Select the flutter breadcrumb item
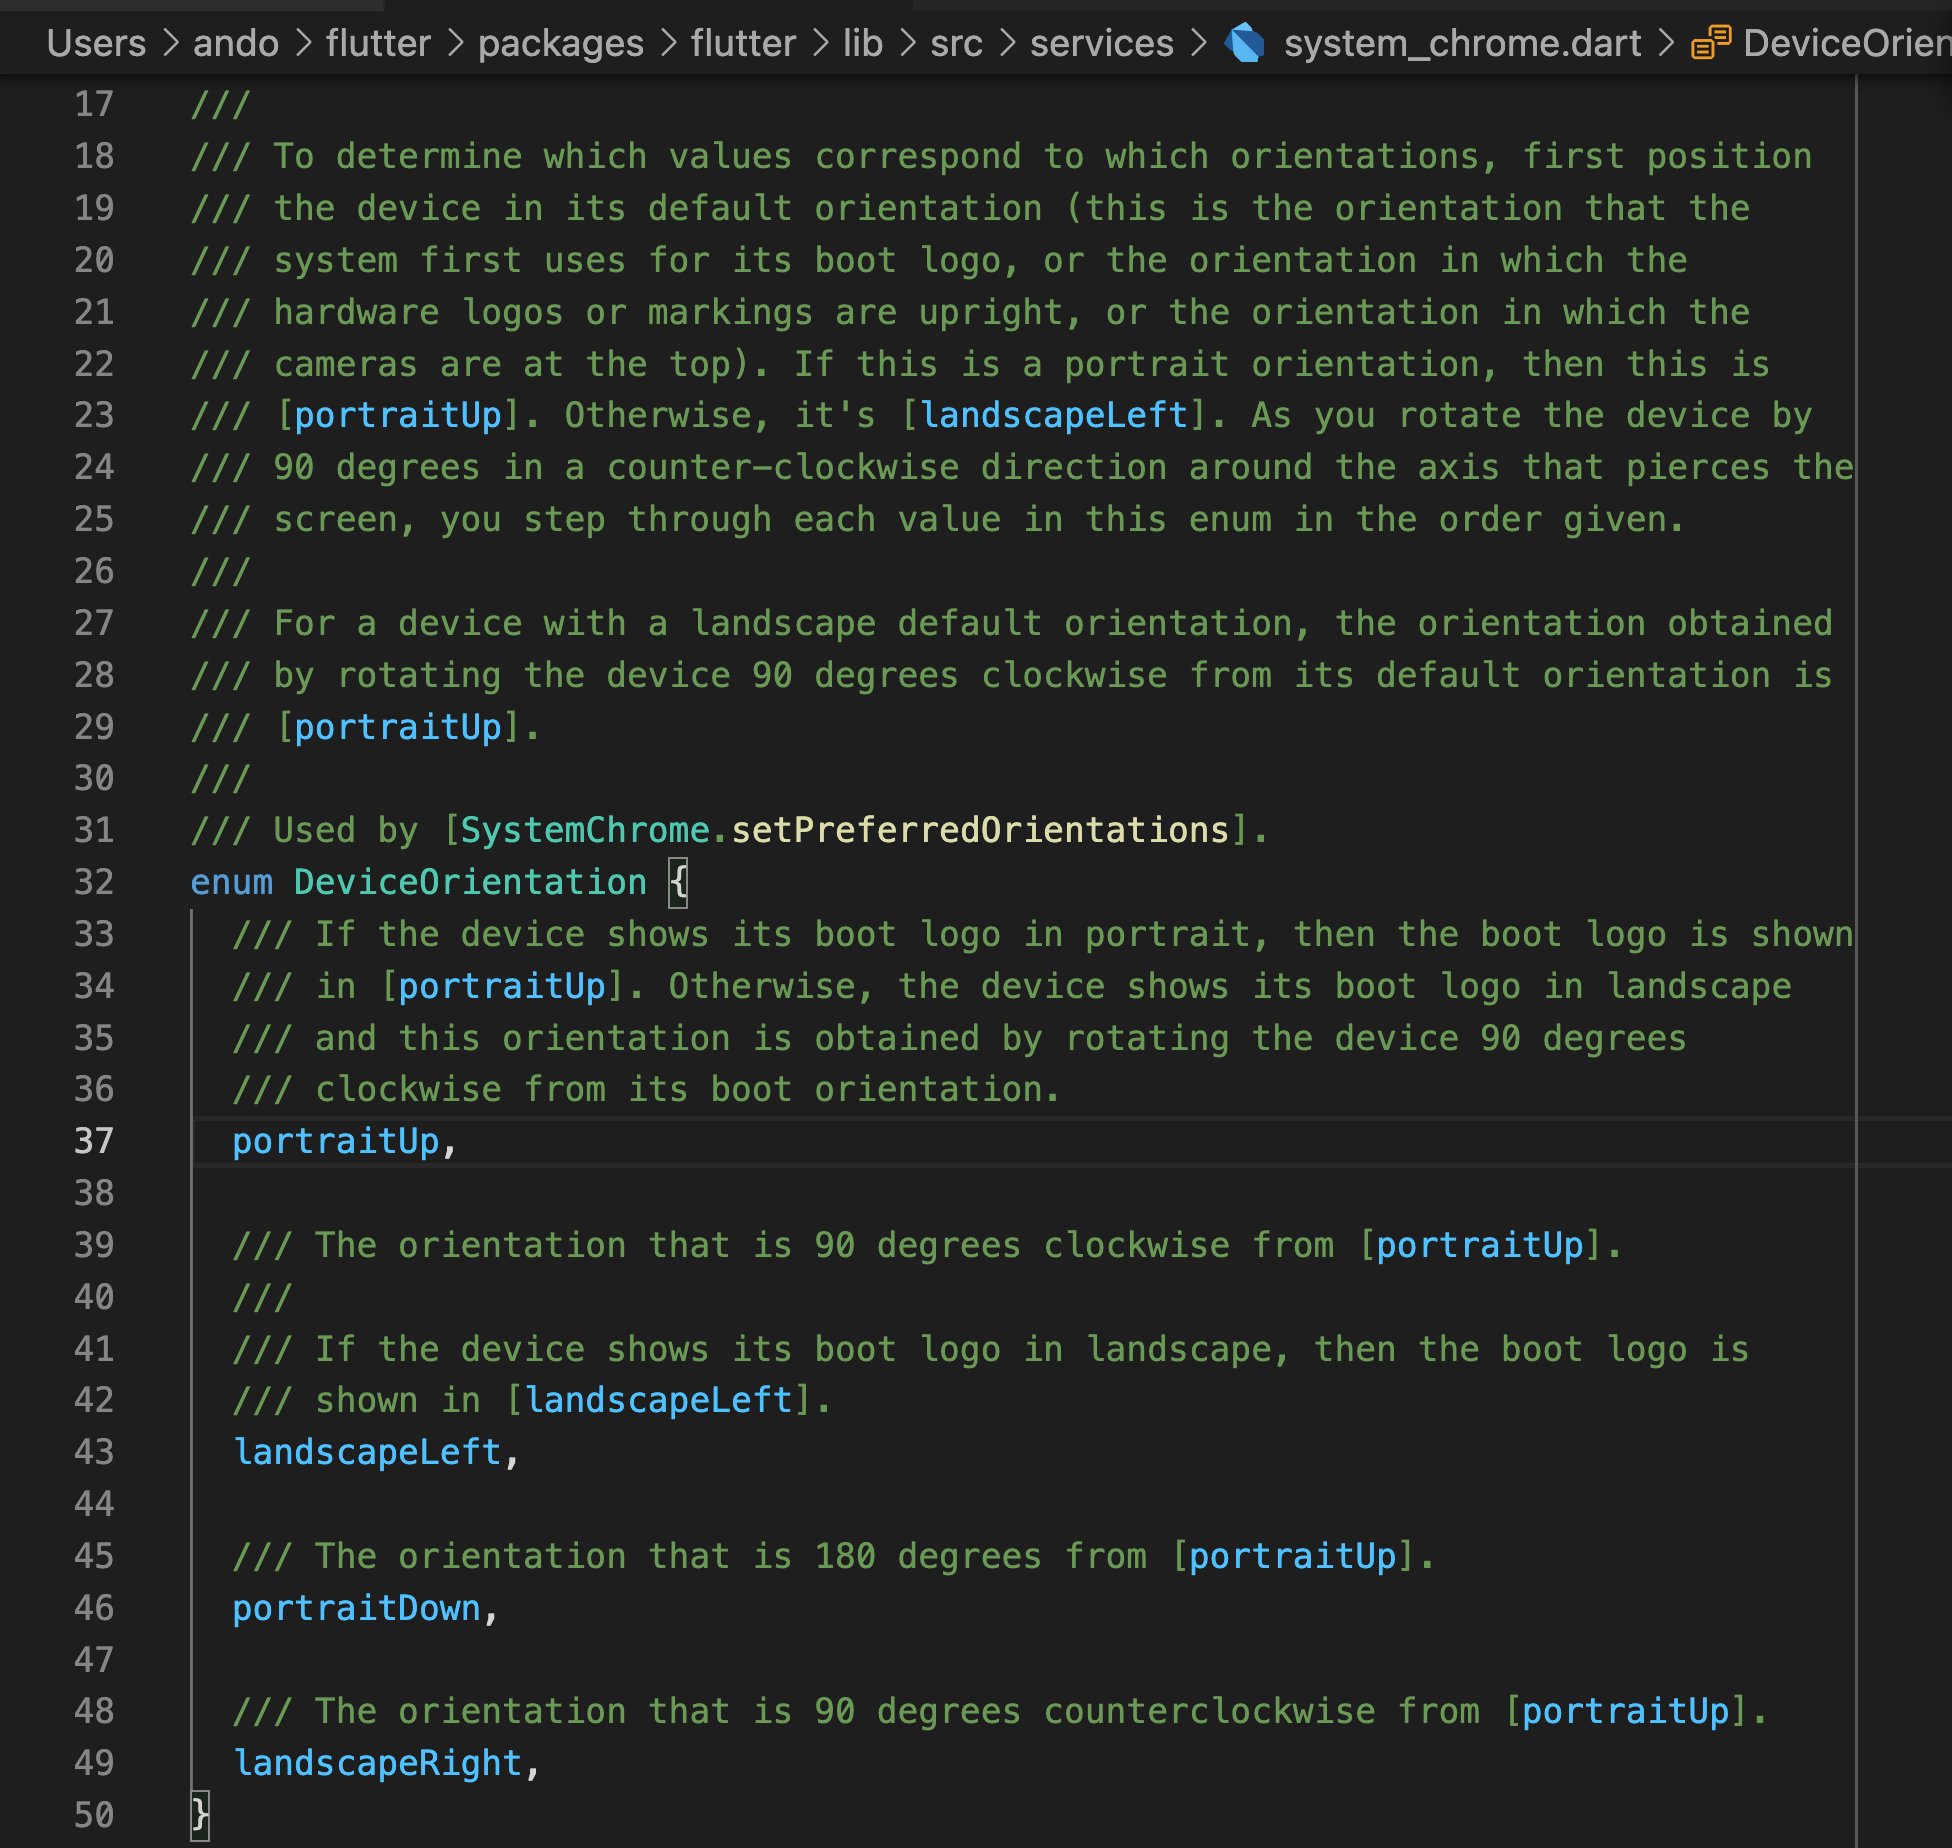 (x=377, y=43)
